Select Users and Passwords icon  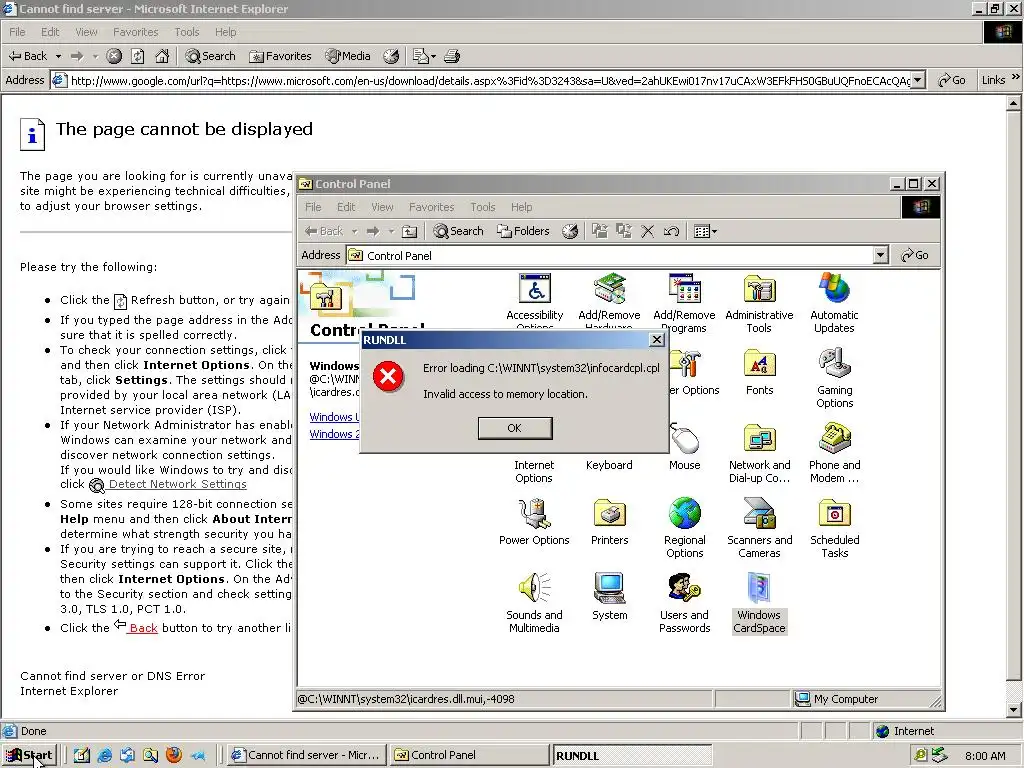[x=684, y=603]
